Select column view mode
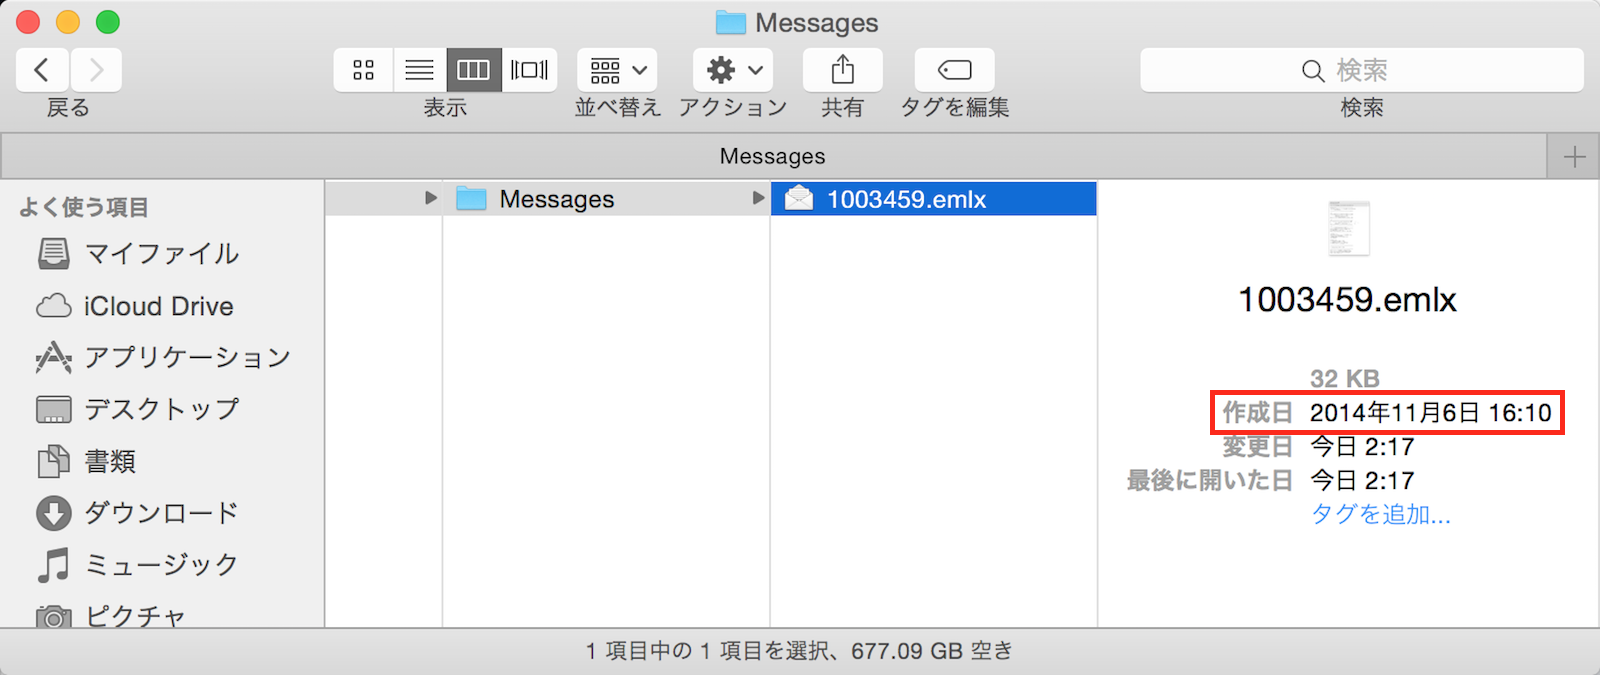The image size is (1600, 675). click(474, 70)
